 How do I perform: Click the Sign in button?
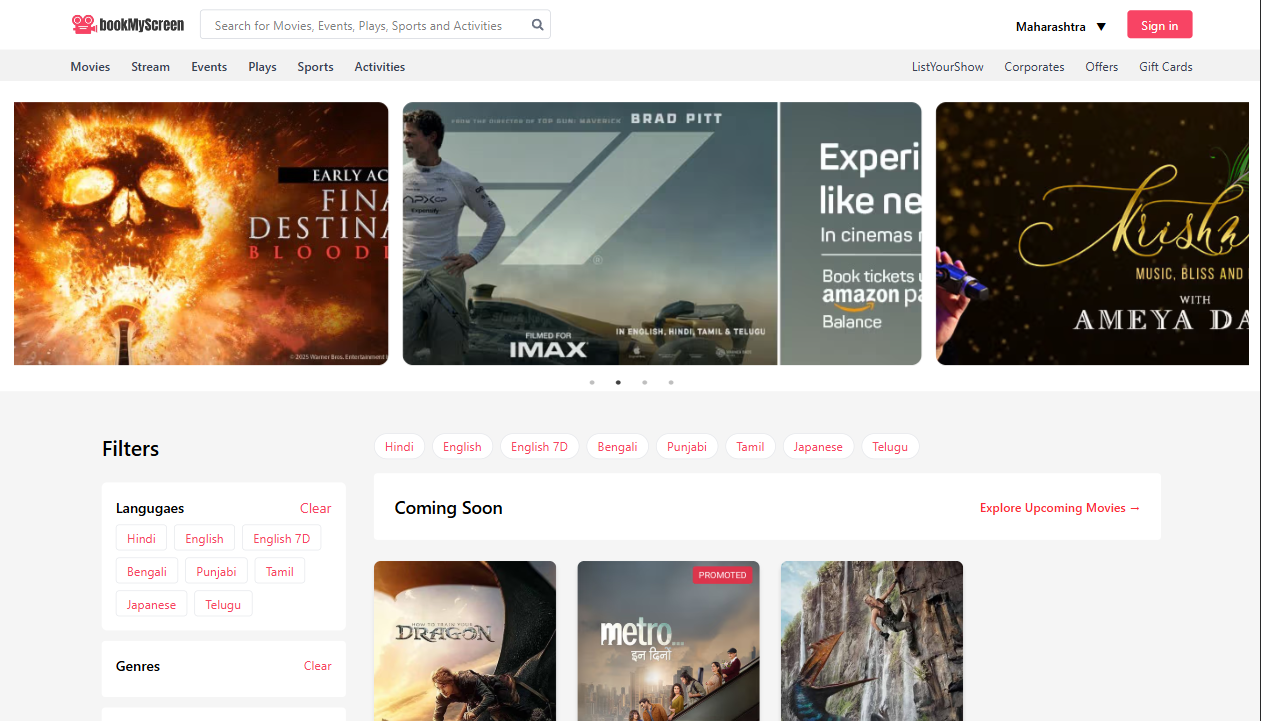pyautogui.click(x=1159, y=25)
